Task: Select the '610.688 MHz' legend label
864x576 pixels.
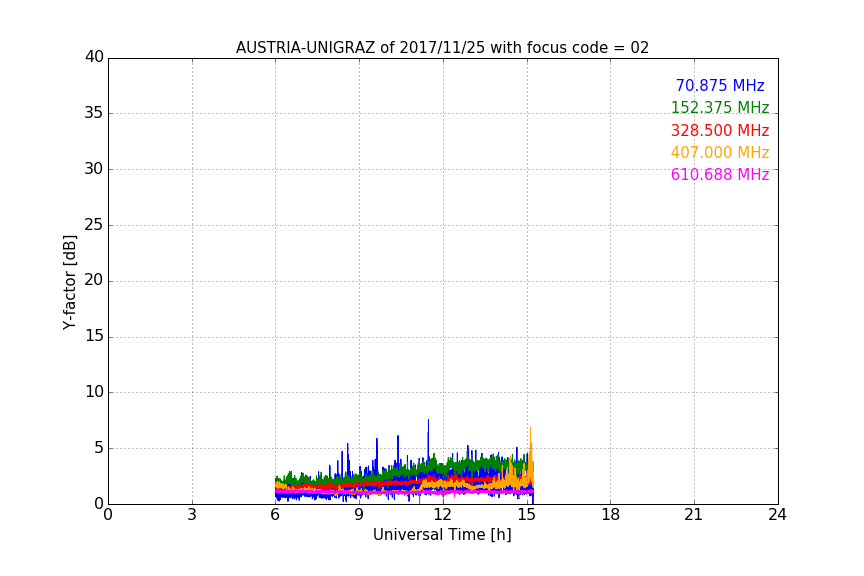Action: coord(720,174)
